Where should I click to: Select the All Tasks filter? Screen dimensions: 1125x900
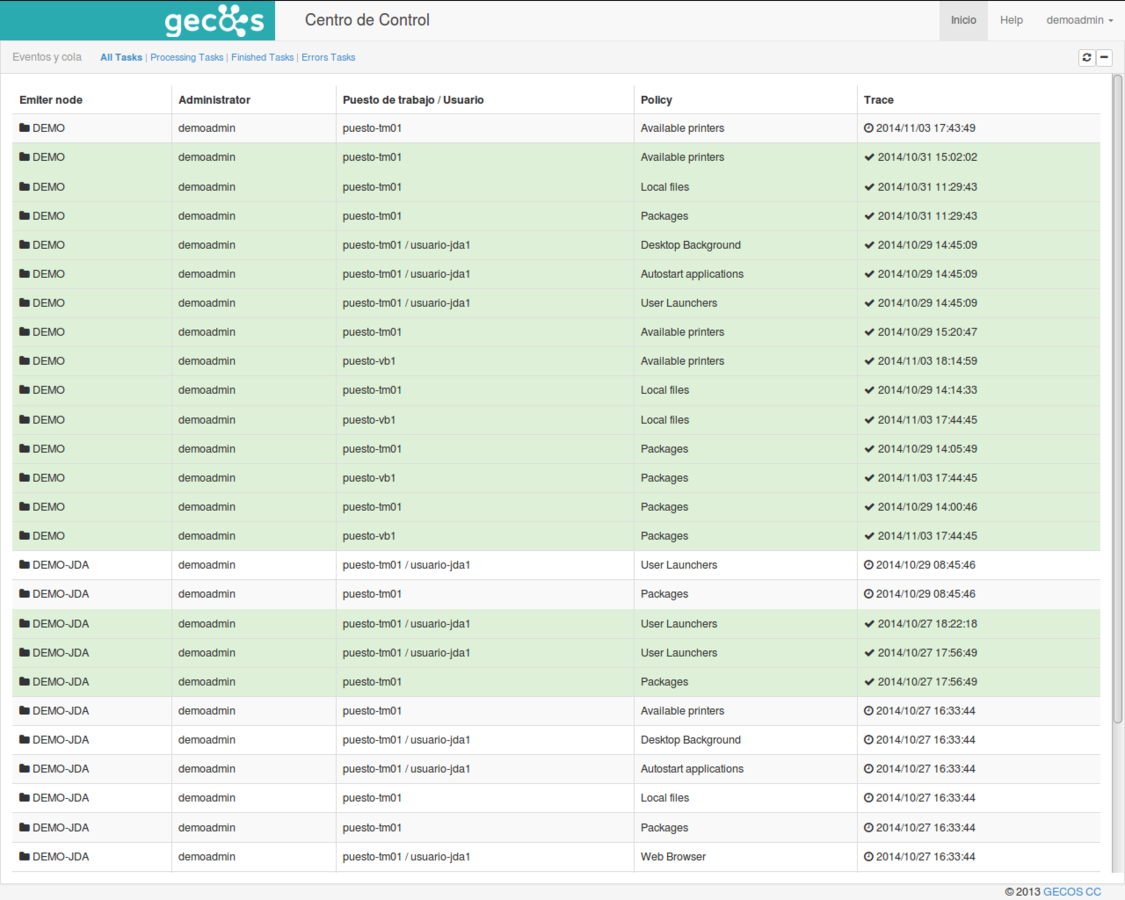[x=120, y=57]
